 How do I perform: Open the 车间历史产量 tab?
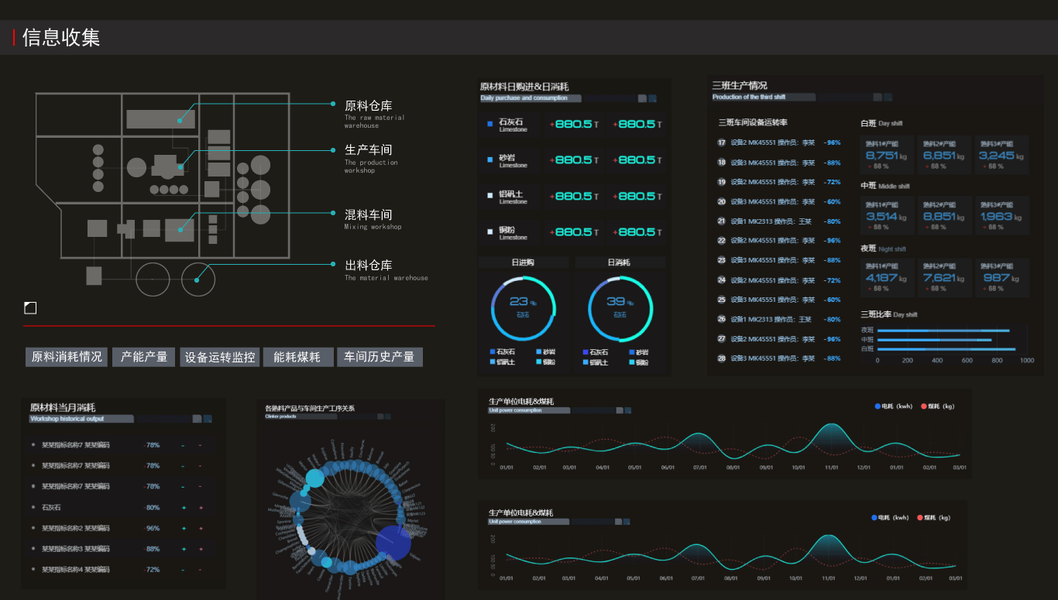pyautogui.click(x=379, y=357)
